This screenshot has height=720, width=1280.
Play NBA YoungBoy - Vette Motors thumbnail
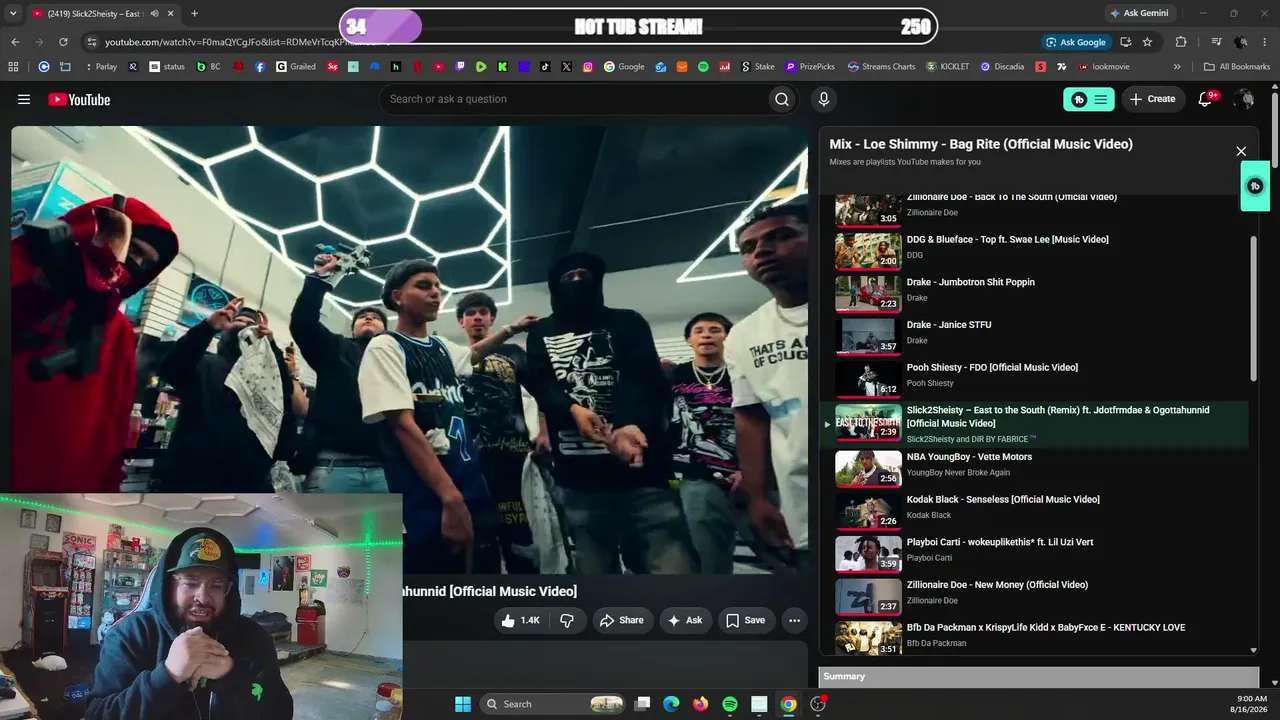pyautogui.click(x=868, y=468)
